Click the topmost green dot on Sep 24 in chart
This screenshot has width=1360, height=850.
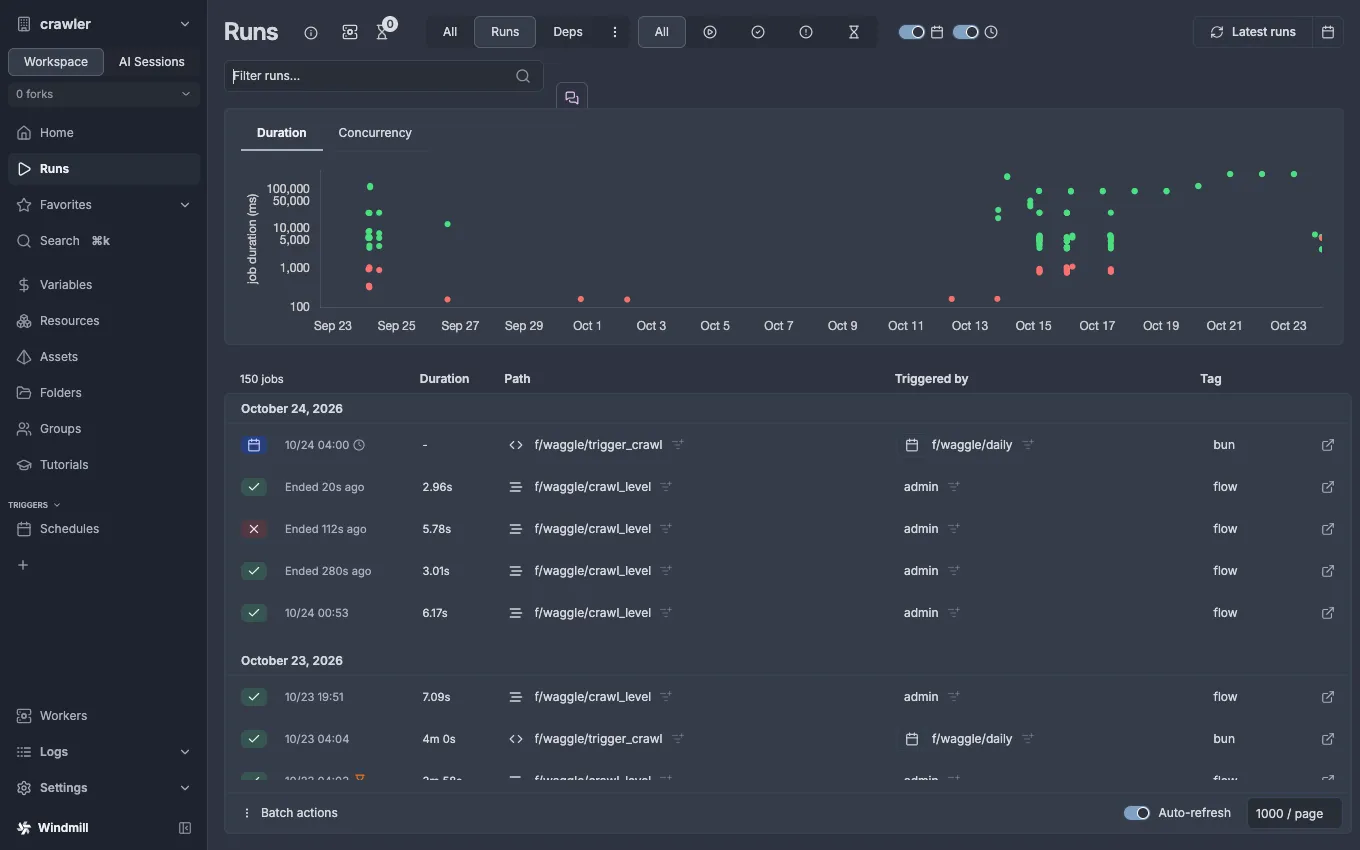pyautogui.click(x=370, y=187)
